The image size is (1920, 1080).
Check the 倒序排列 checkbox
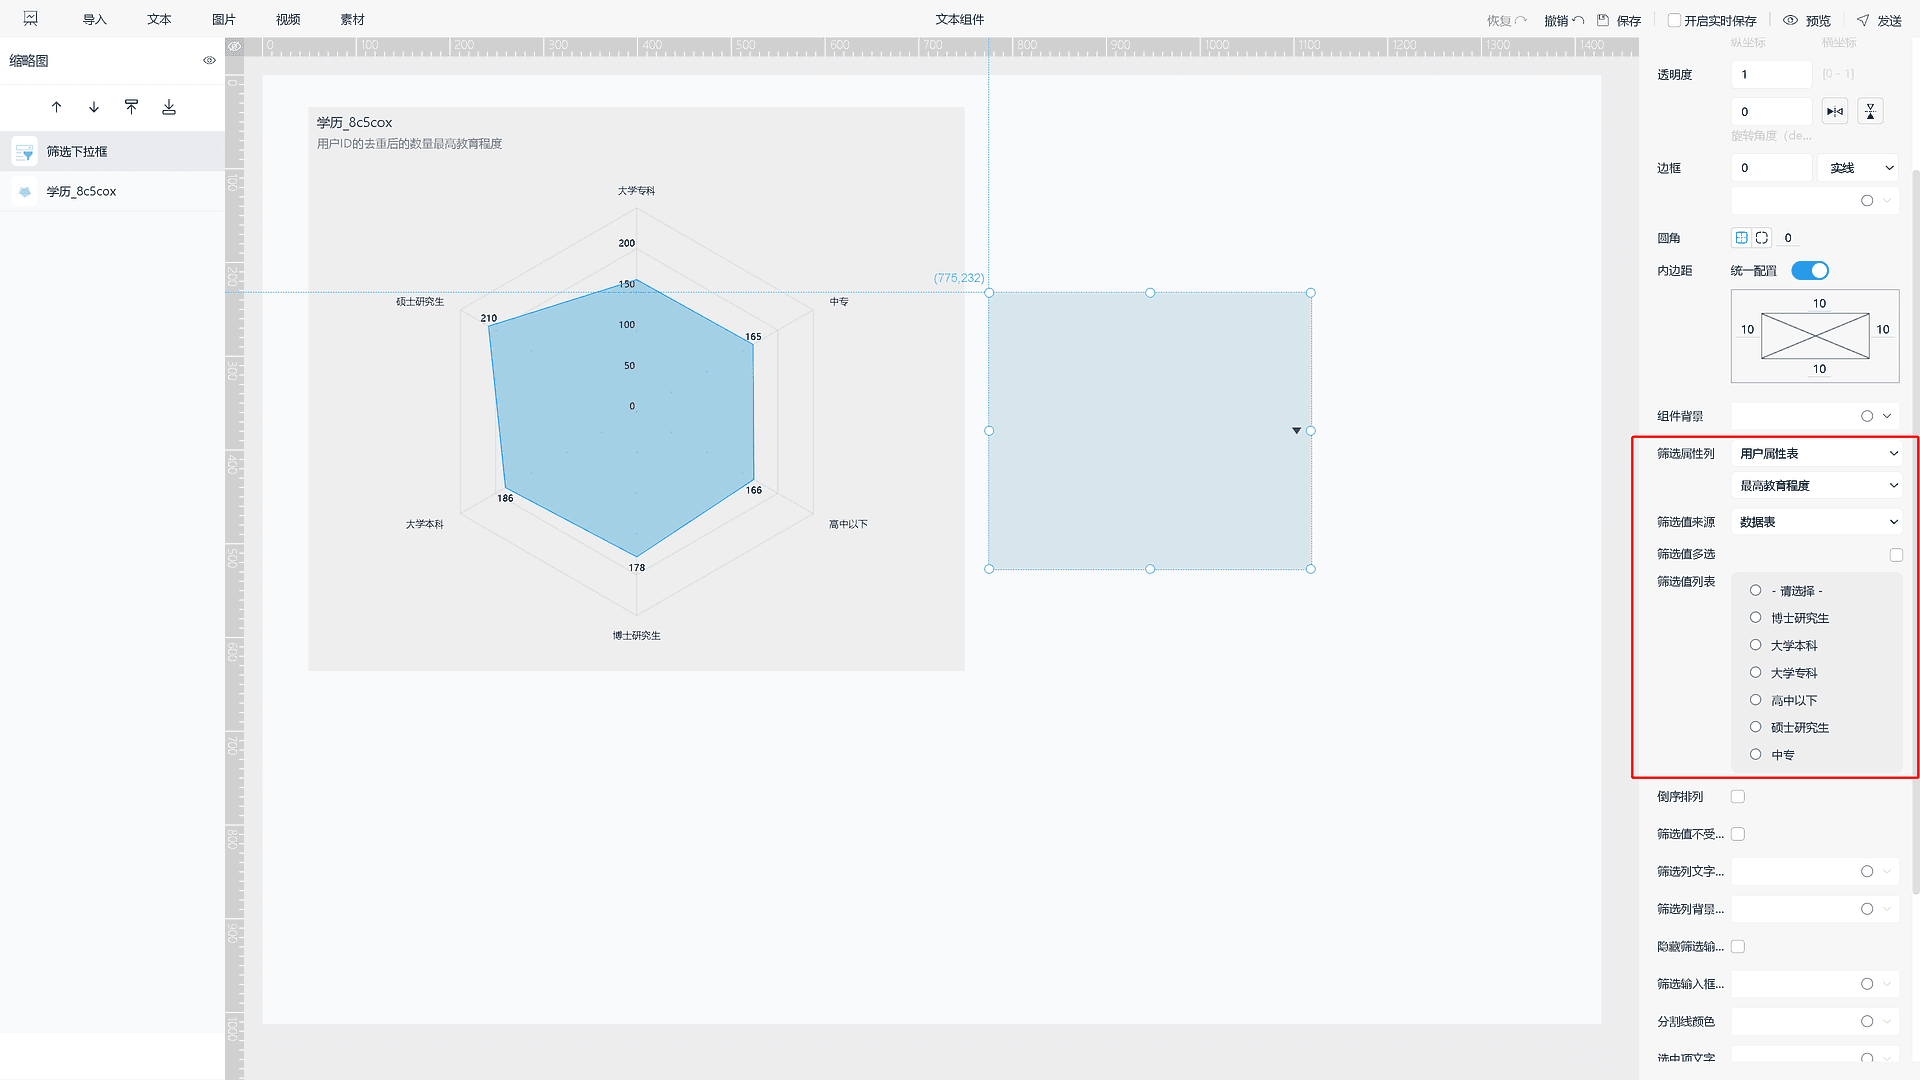click(1738, 797)
